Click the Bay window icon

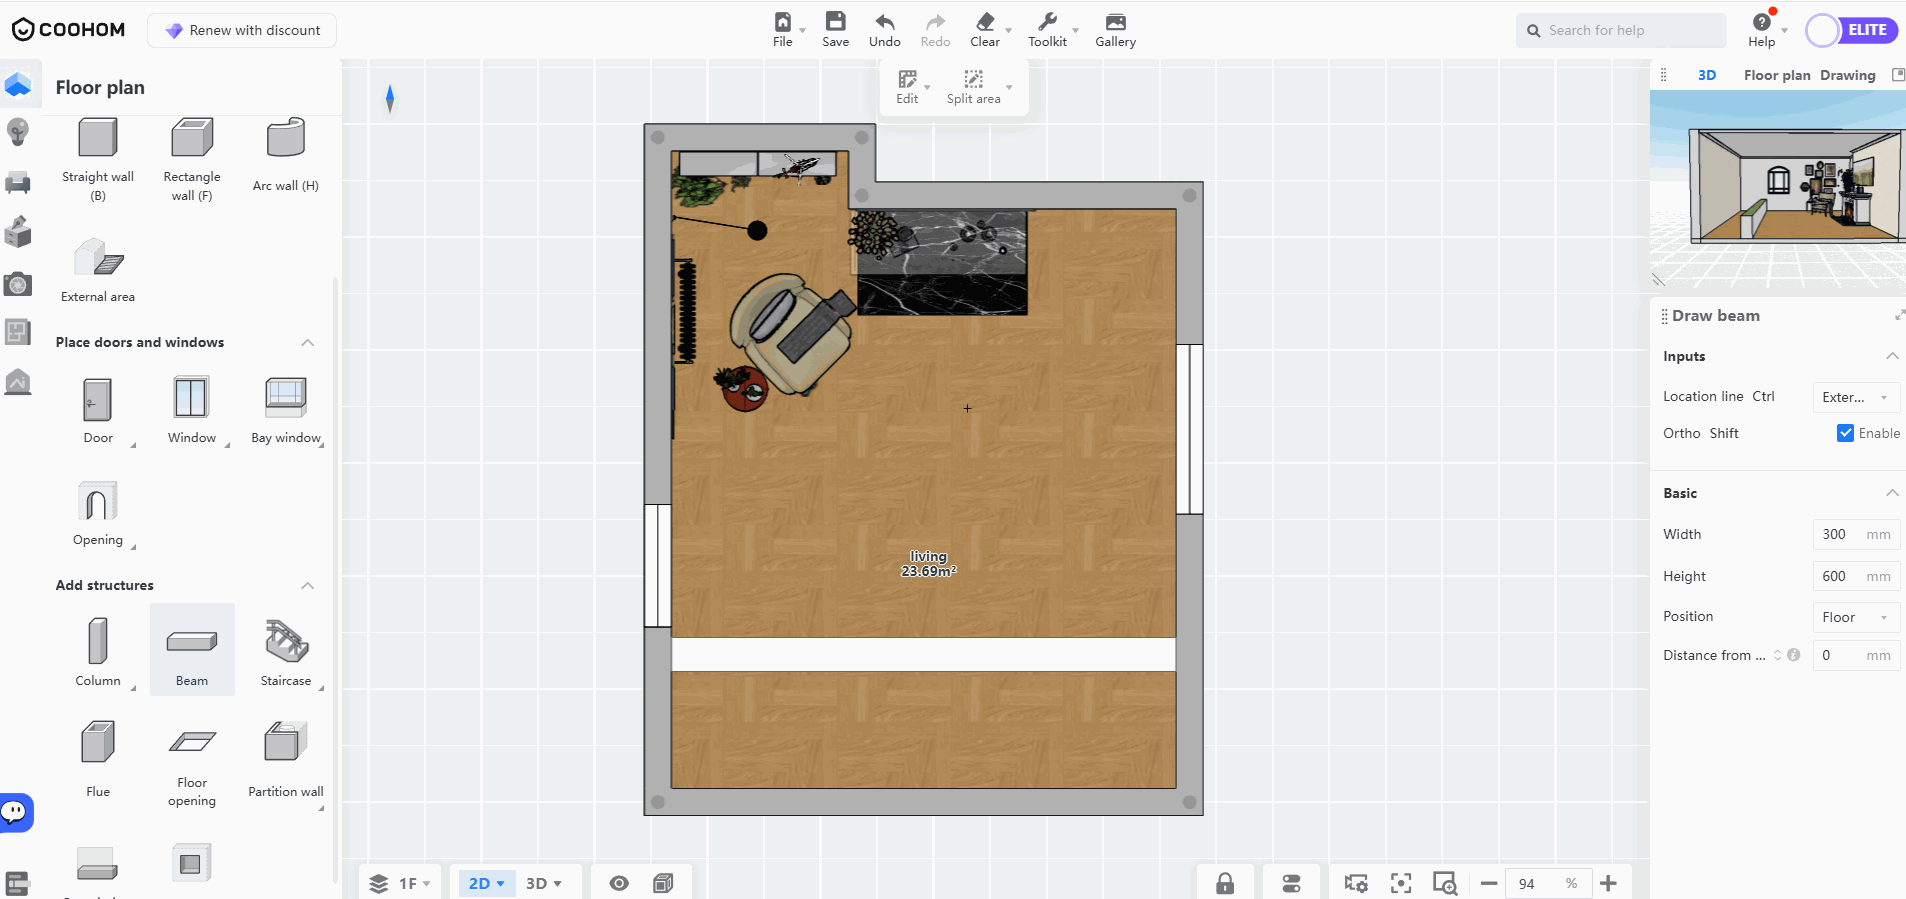pos(286,399)
